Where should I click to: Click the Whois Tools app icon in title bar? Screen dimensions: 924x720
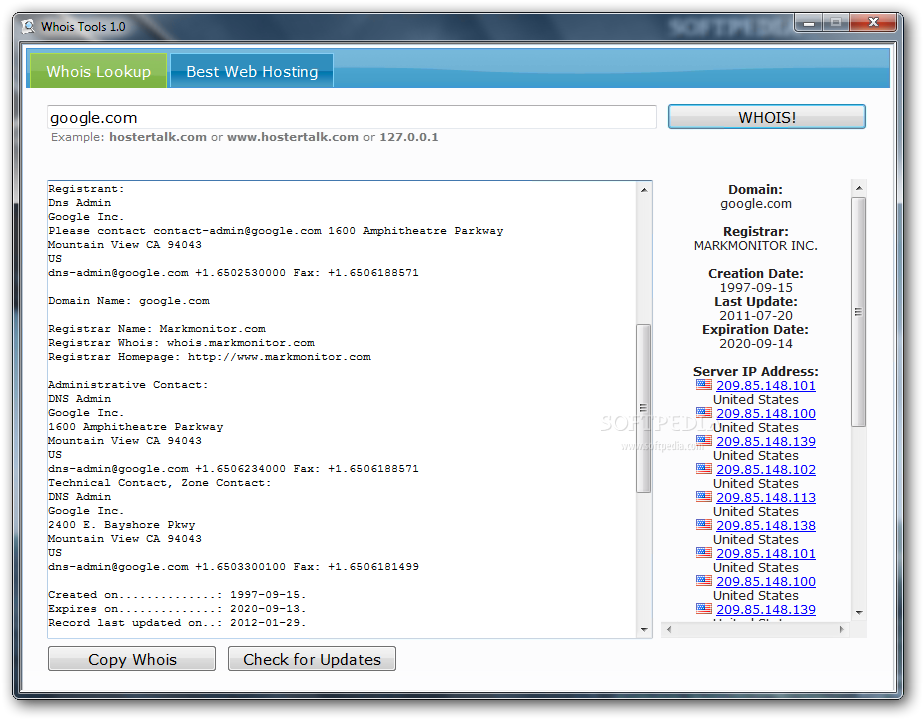click(28, 27)
